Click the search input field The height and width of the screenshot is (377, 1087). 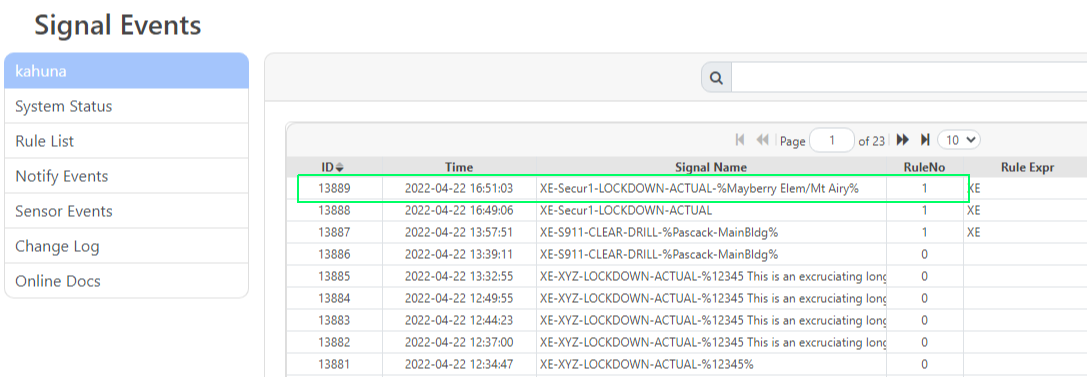tap(909, 78)
